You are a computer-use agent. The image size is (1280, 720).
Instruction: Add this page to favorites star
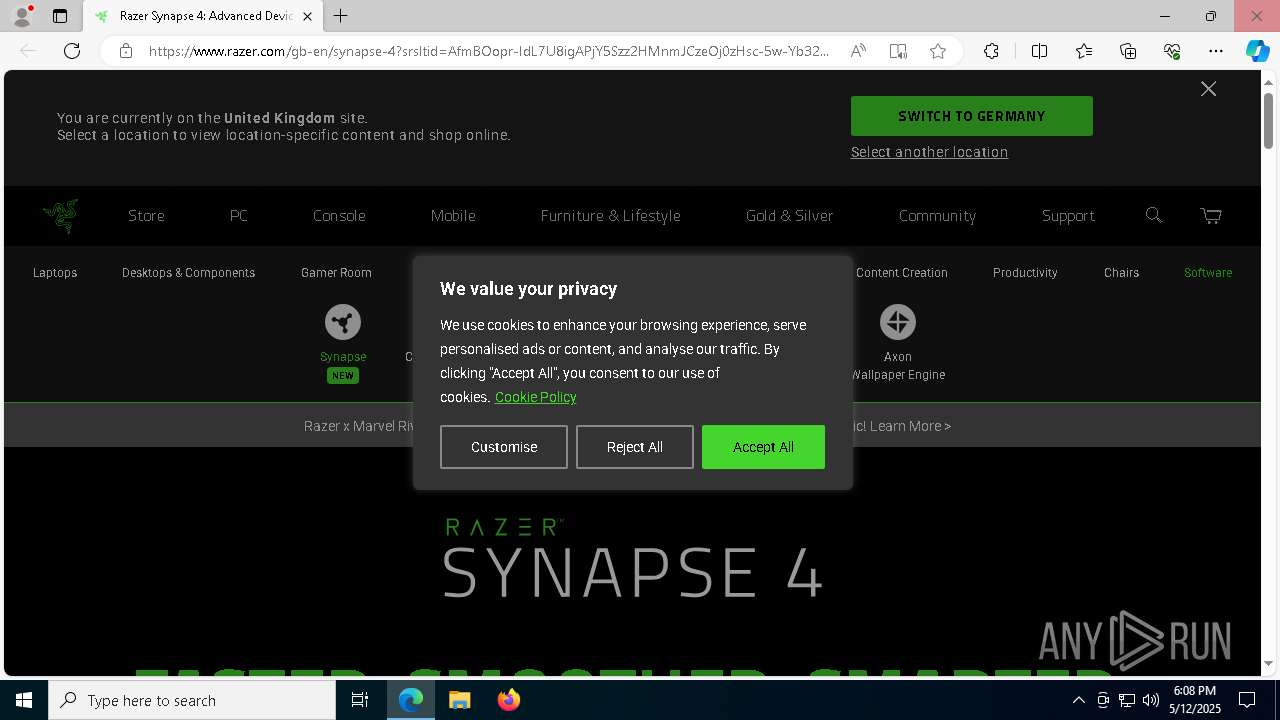click(x=938, y=51)
